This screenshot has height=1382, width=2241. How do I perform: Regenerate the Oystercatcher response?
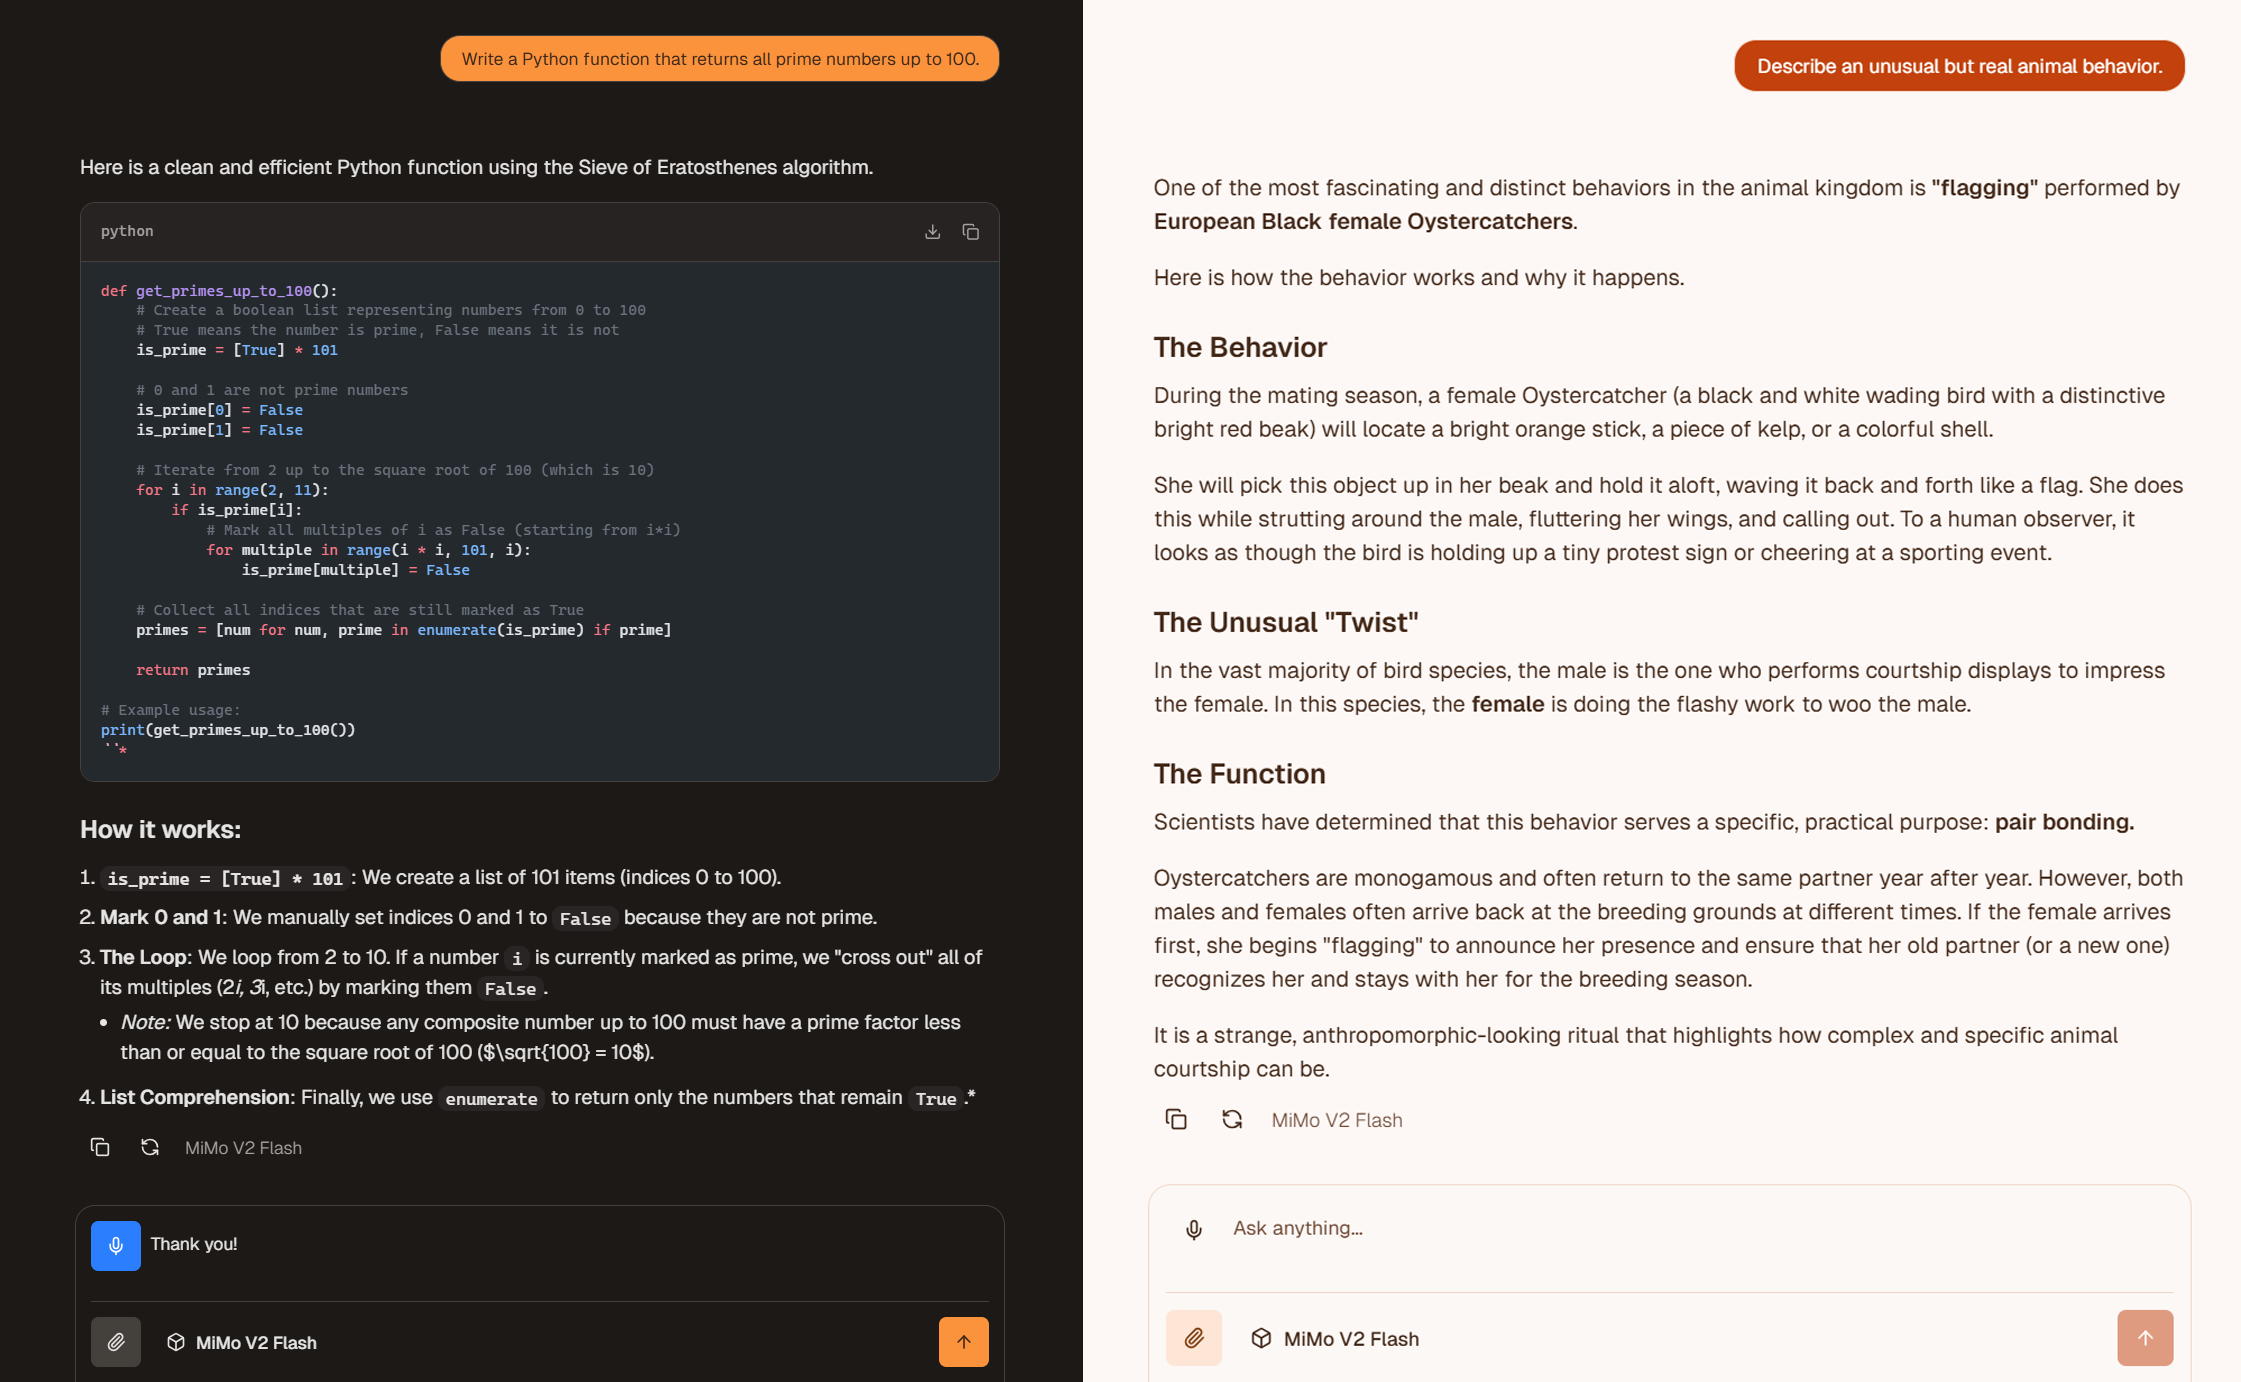pyautogui.click(x=1232, y=1119)
